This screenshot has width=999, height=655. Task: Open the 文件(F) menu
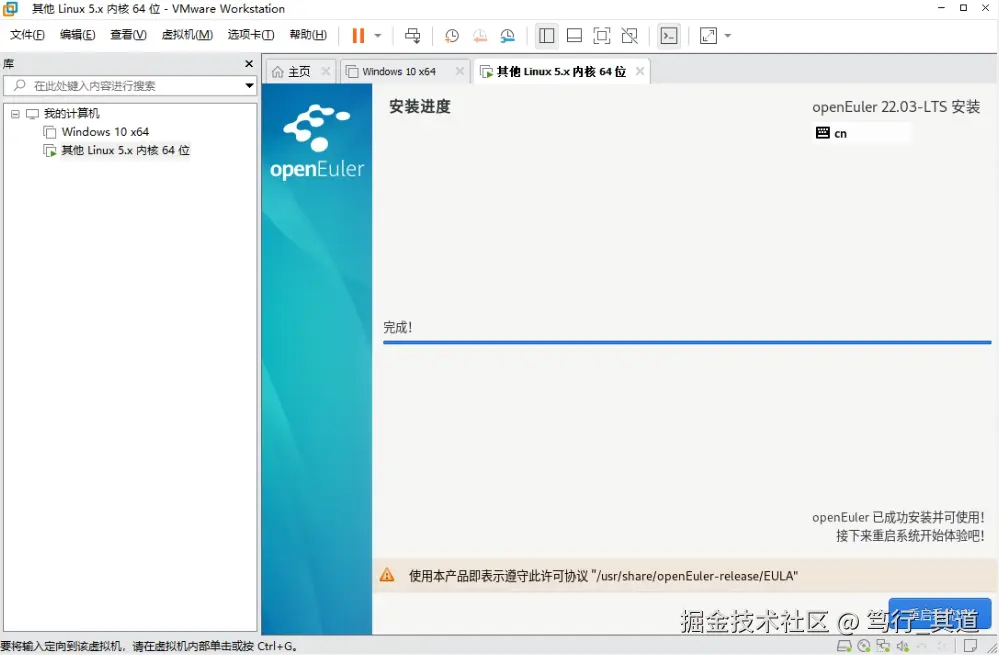tap(27, 34)
